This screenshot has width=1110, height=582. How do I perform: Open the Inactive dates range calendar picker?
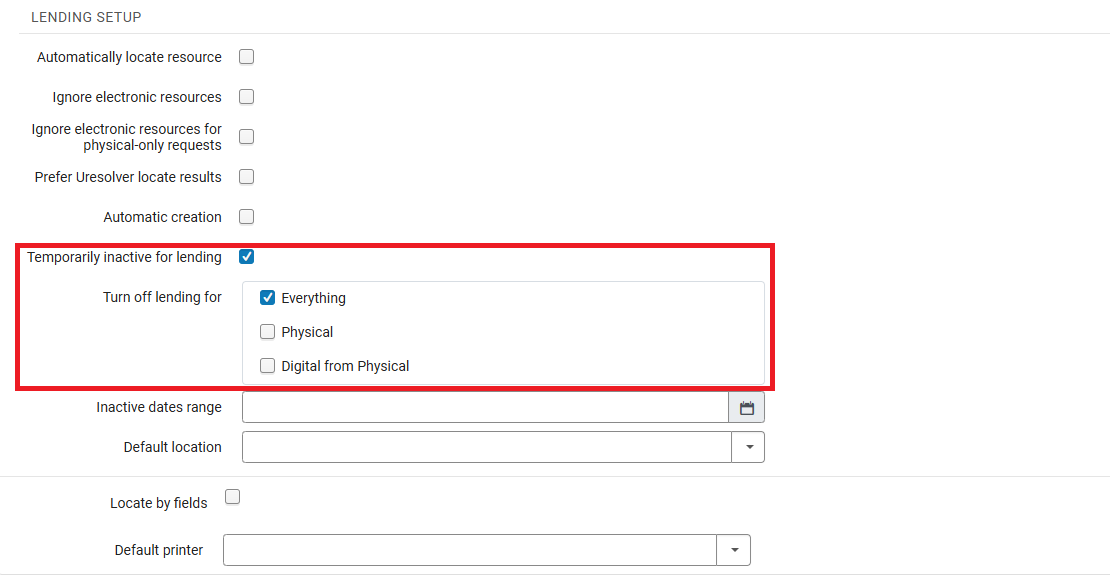pos(746,408)
